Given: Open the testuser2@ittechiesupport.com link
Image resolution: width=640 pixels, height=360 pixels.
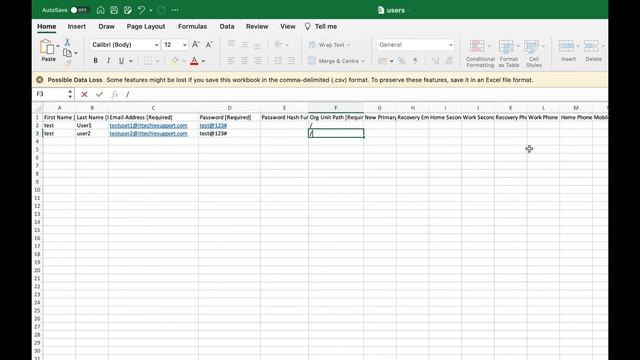Looking at the screenshot, I should (x=149, y=133).
